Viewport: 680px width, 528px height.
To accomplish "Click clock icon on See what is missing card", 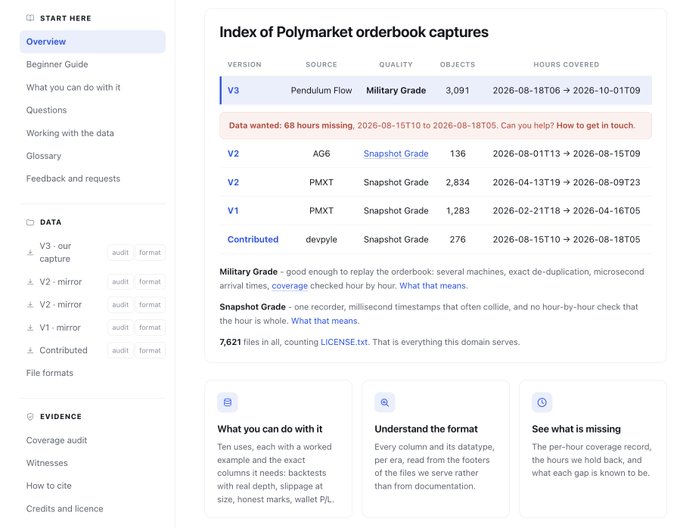I will 542,402.
